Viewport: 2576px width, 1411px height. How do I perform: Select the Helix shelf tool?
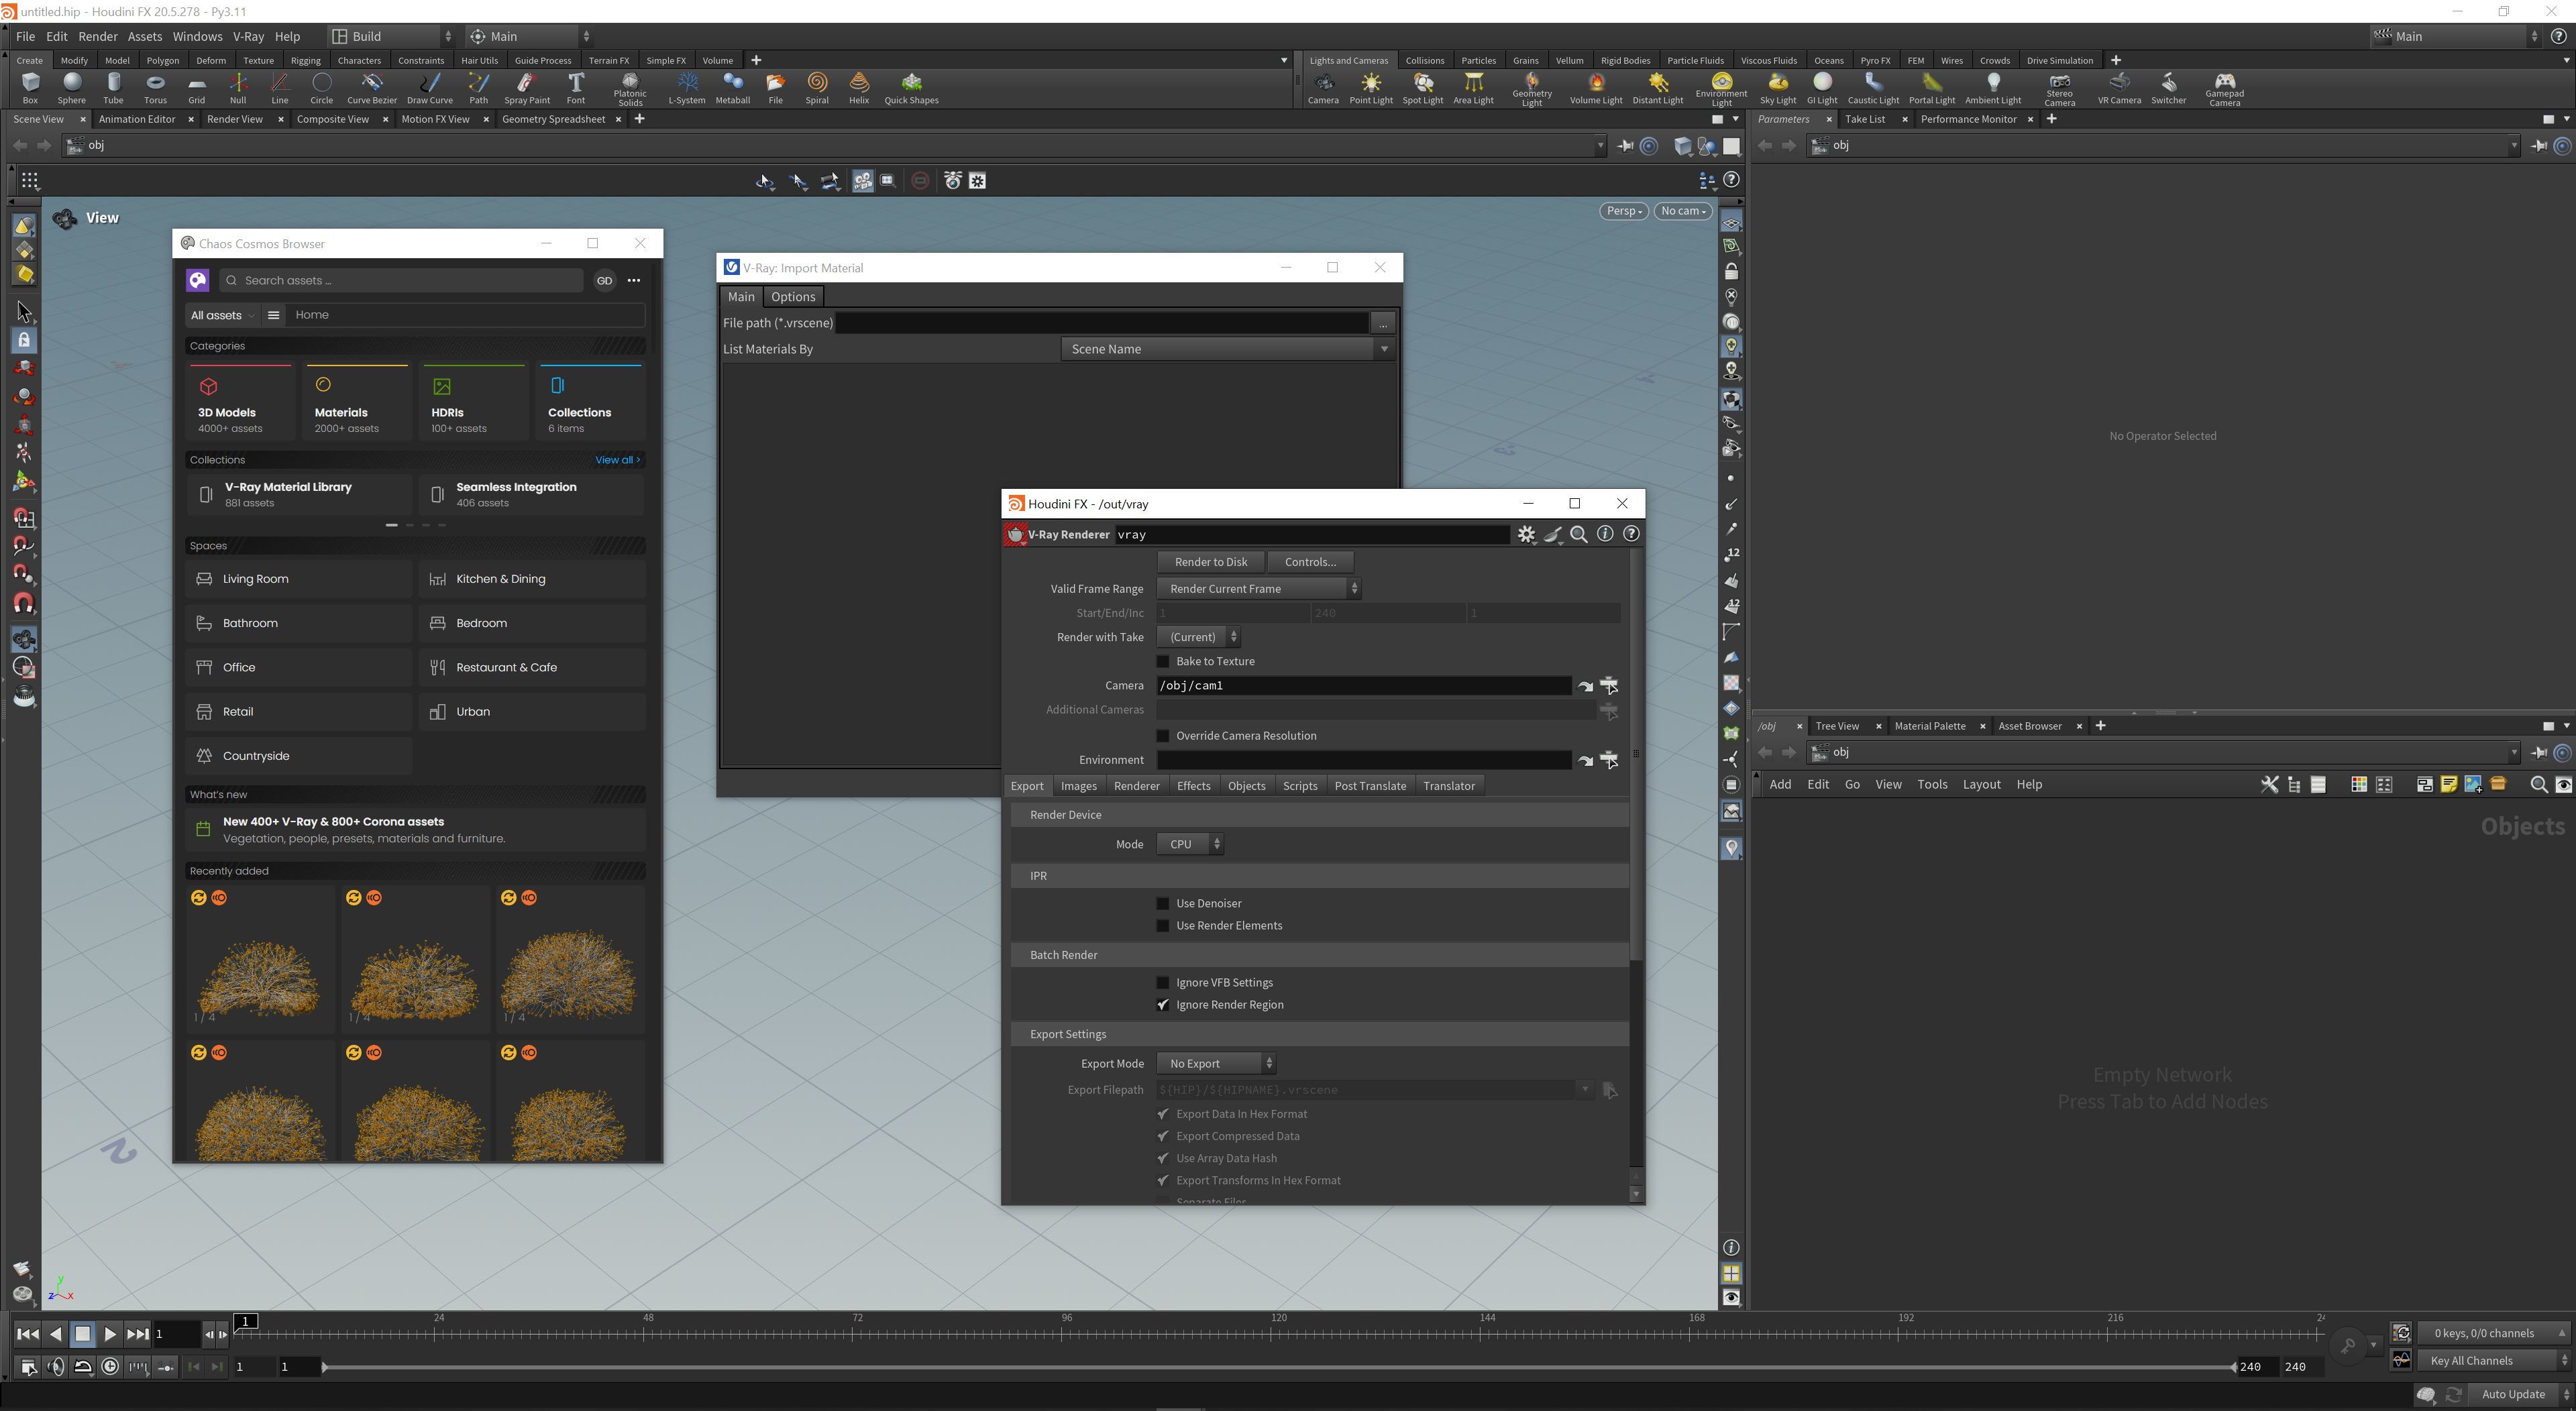coord(859,88)
